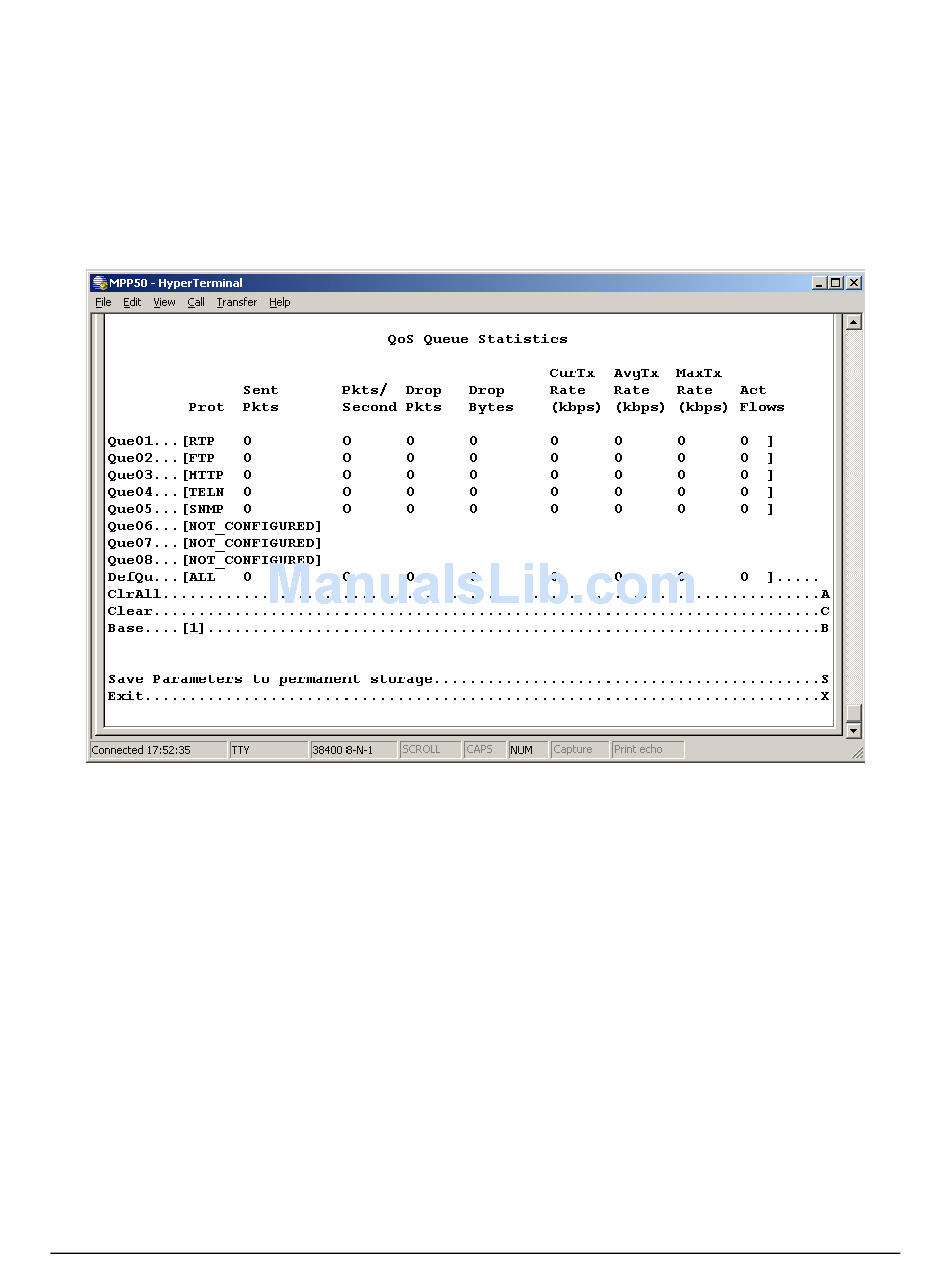
Task: Click the 'Drop Pkts' column header
Action: pyautogui.click(x=424, y=399)
